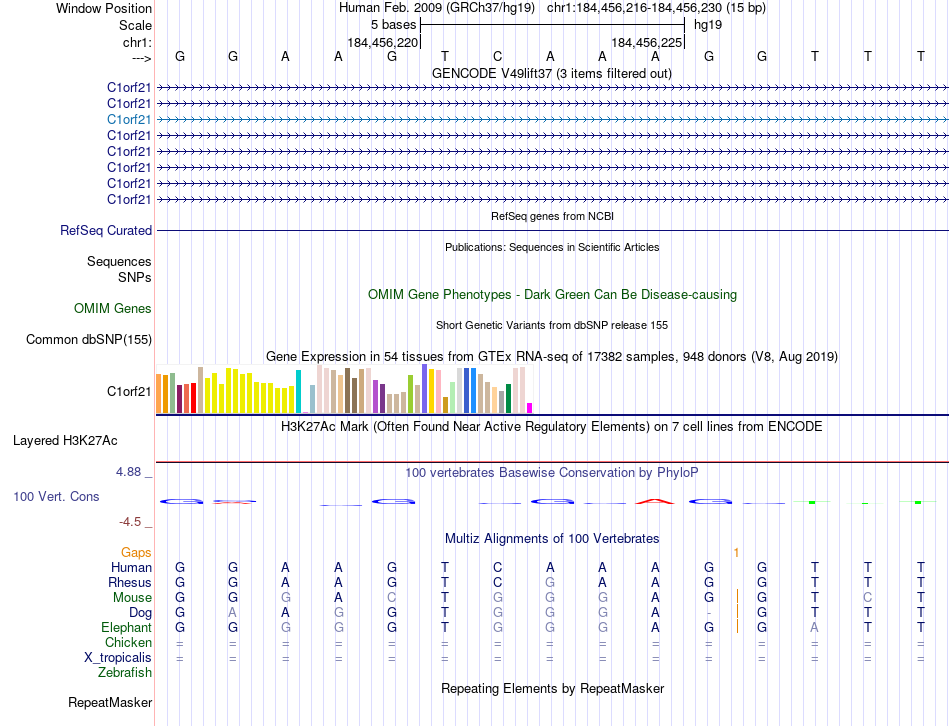
Task: Click the H3K27Ac Mark ENCODE track title
Action: [x=551, y=427]
